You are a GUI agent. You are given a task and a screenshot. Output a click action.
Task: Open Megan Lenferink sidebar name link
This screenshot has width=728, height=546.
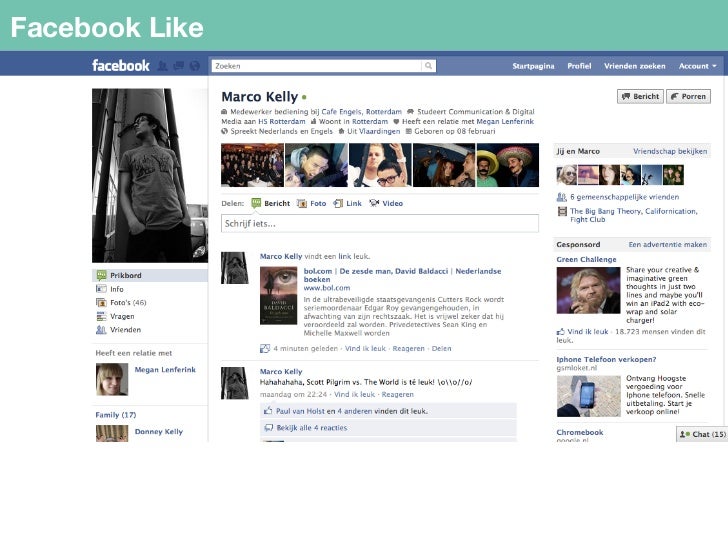point(165,370)
